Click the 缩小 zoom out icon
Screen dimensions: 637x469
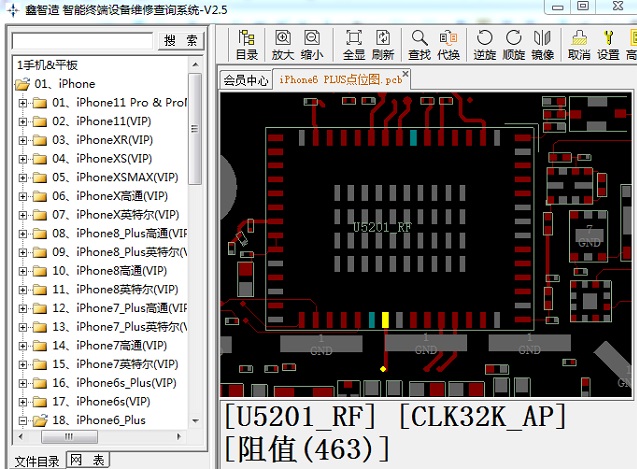point(312,45)
